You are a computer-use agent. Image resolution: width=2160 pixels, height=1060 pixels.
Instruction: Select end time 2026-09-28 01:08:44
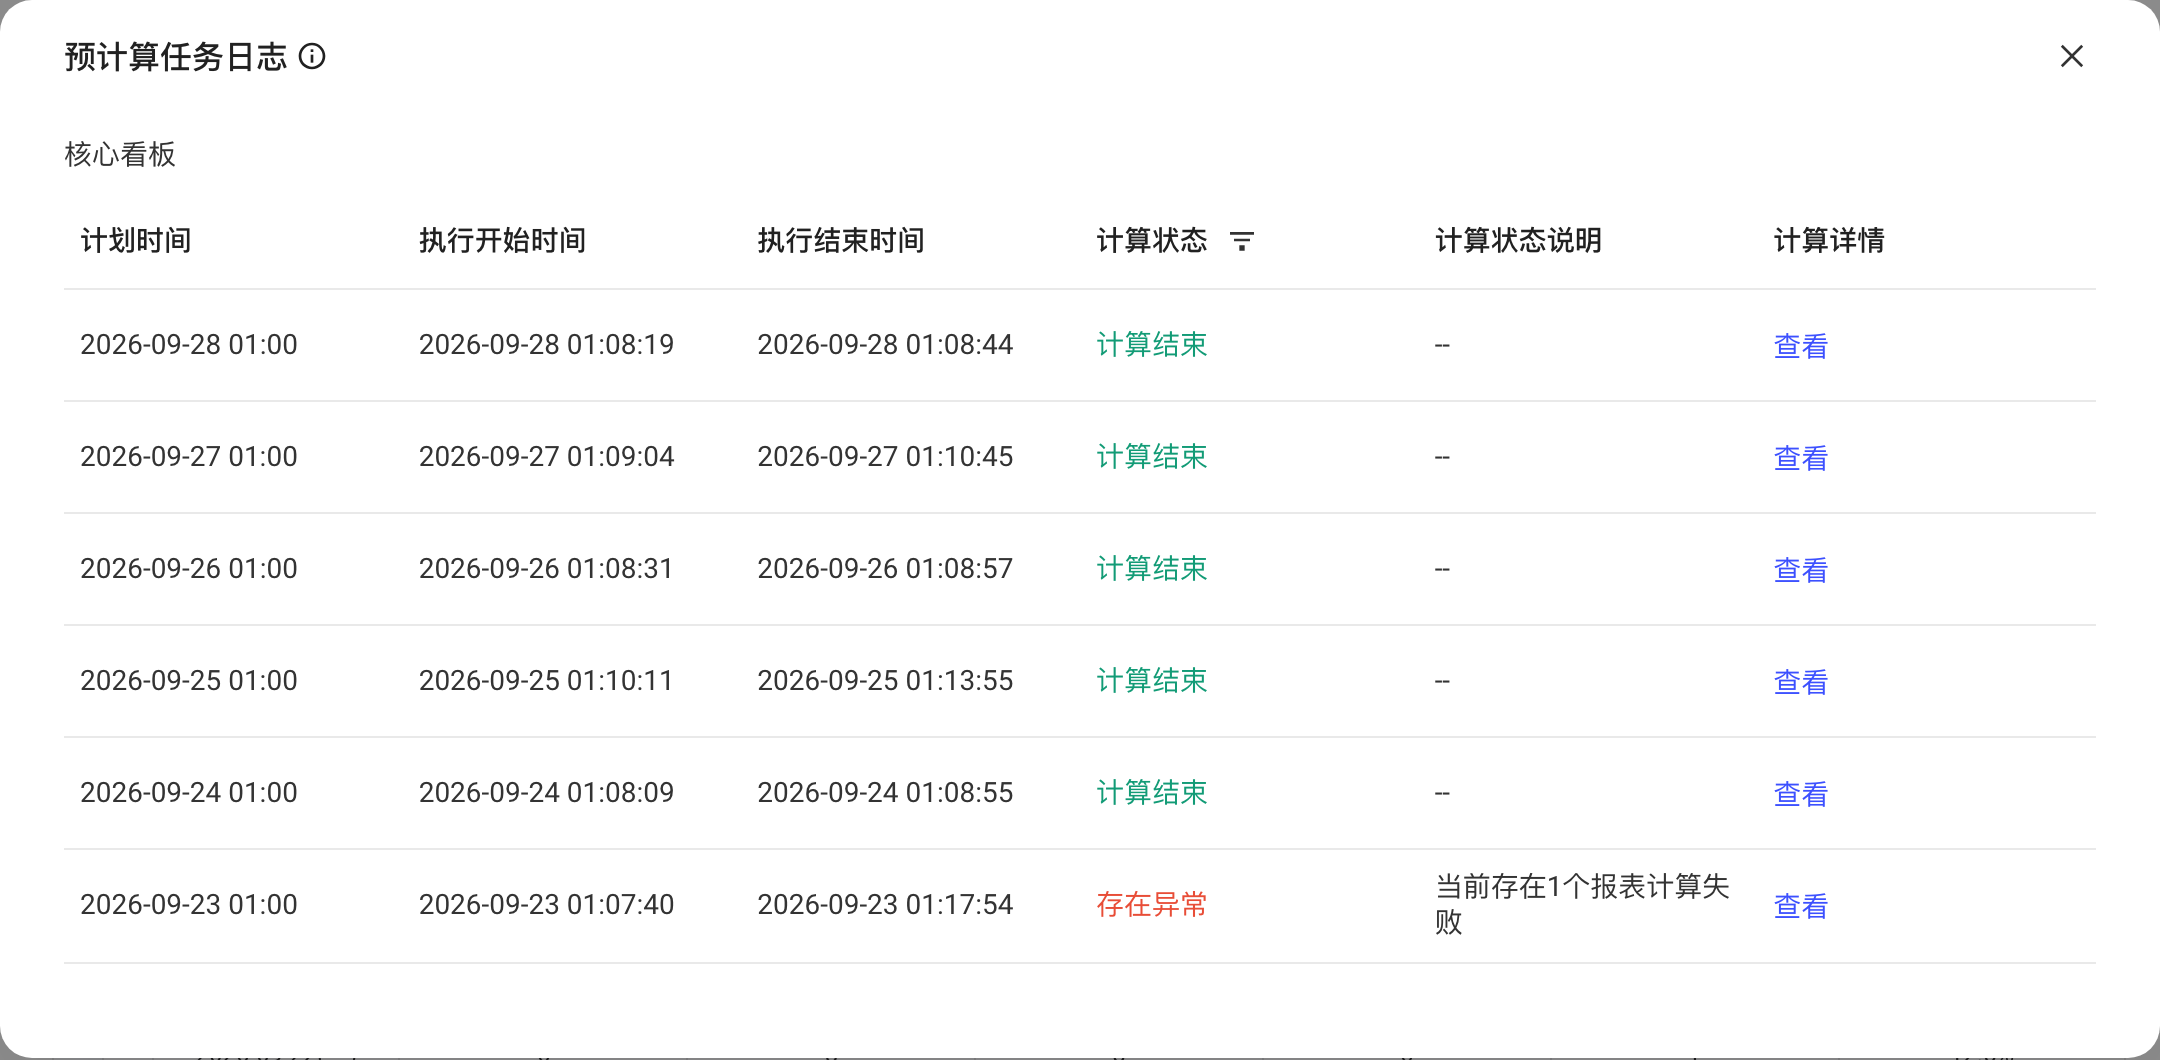tap(885, 344)
